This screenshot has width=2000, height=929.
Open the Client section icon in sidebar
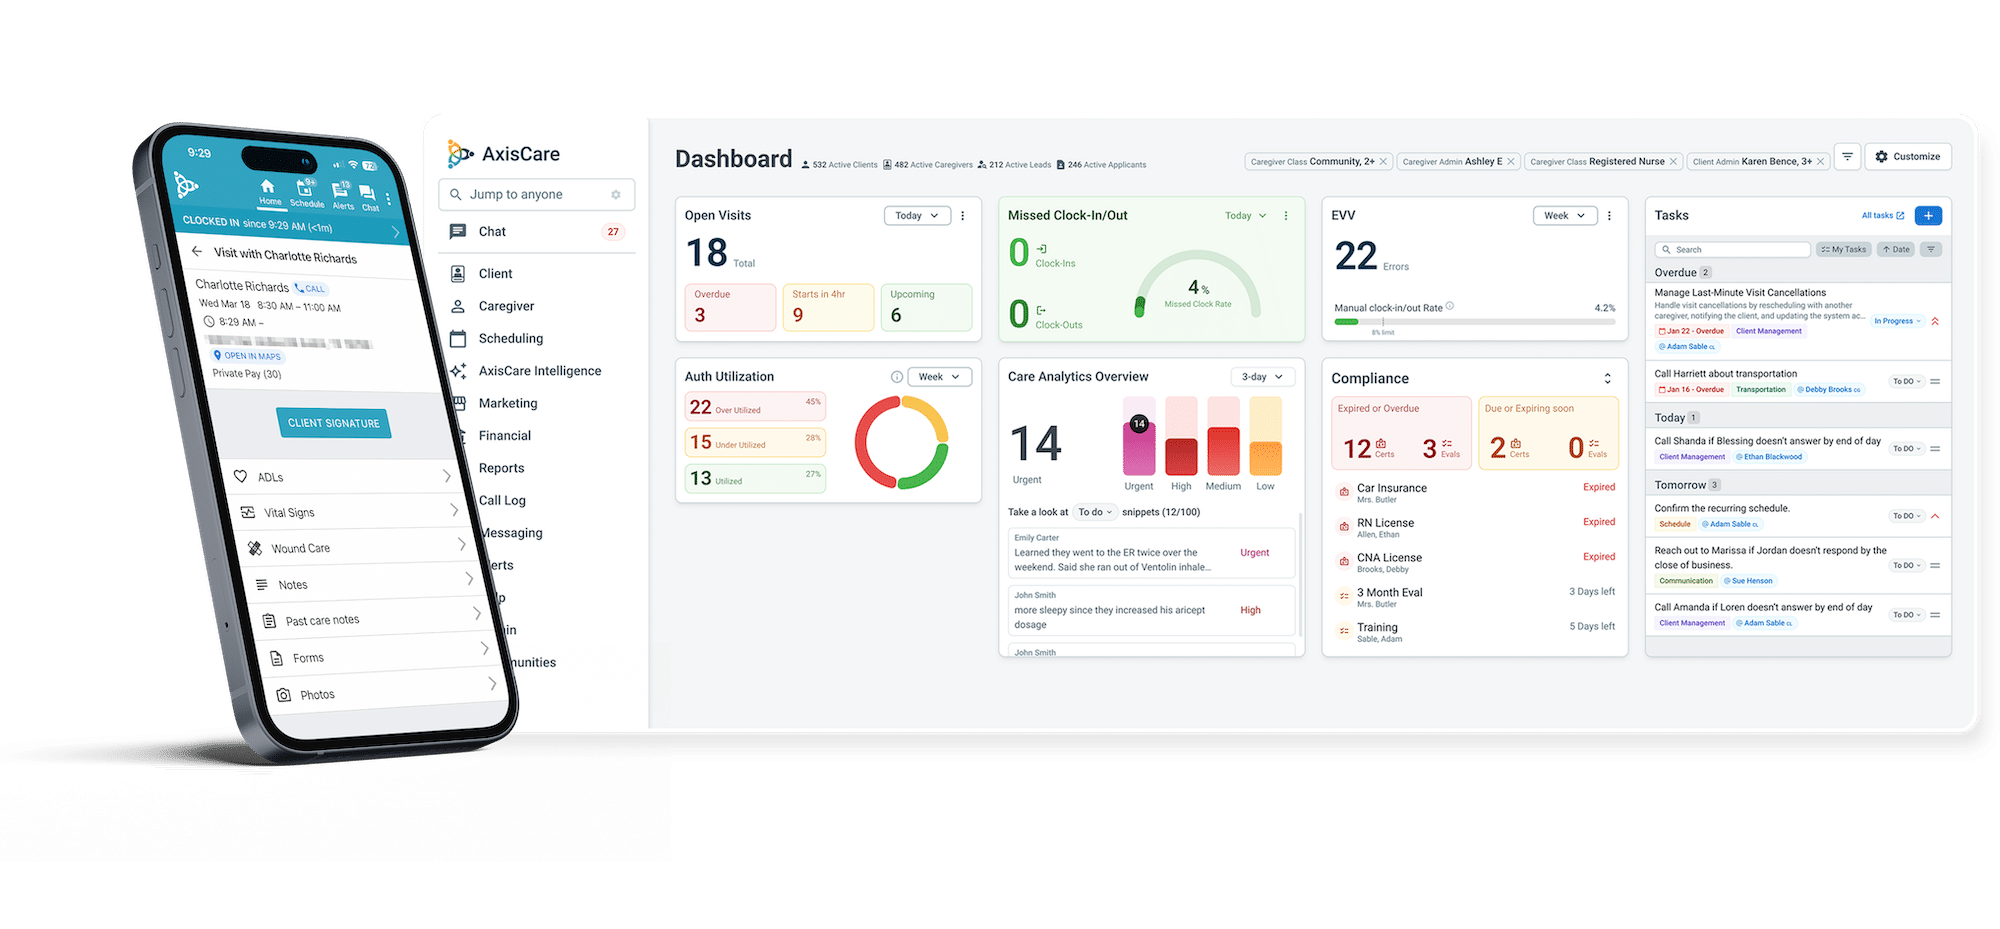pos(458,273)
